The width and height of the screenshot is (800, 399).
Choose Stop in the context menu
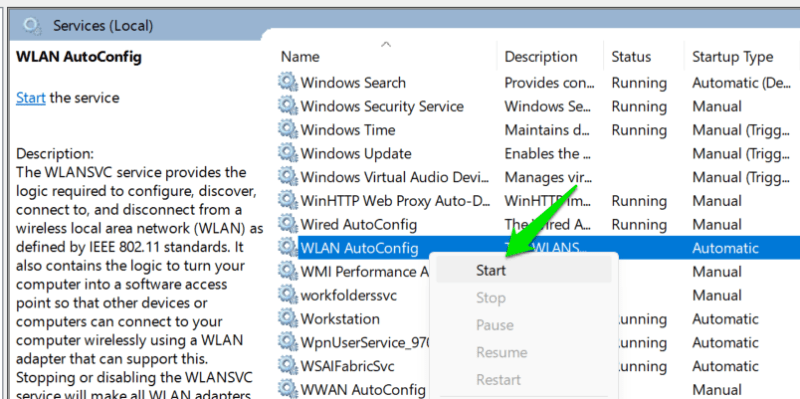point(523,297)
